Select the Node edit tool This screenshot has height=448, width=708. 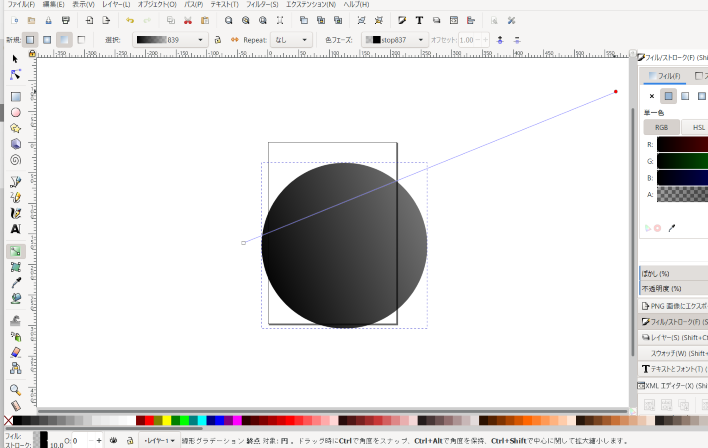tap(15, 75)
